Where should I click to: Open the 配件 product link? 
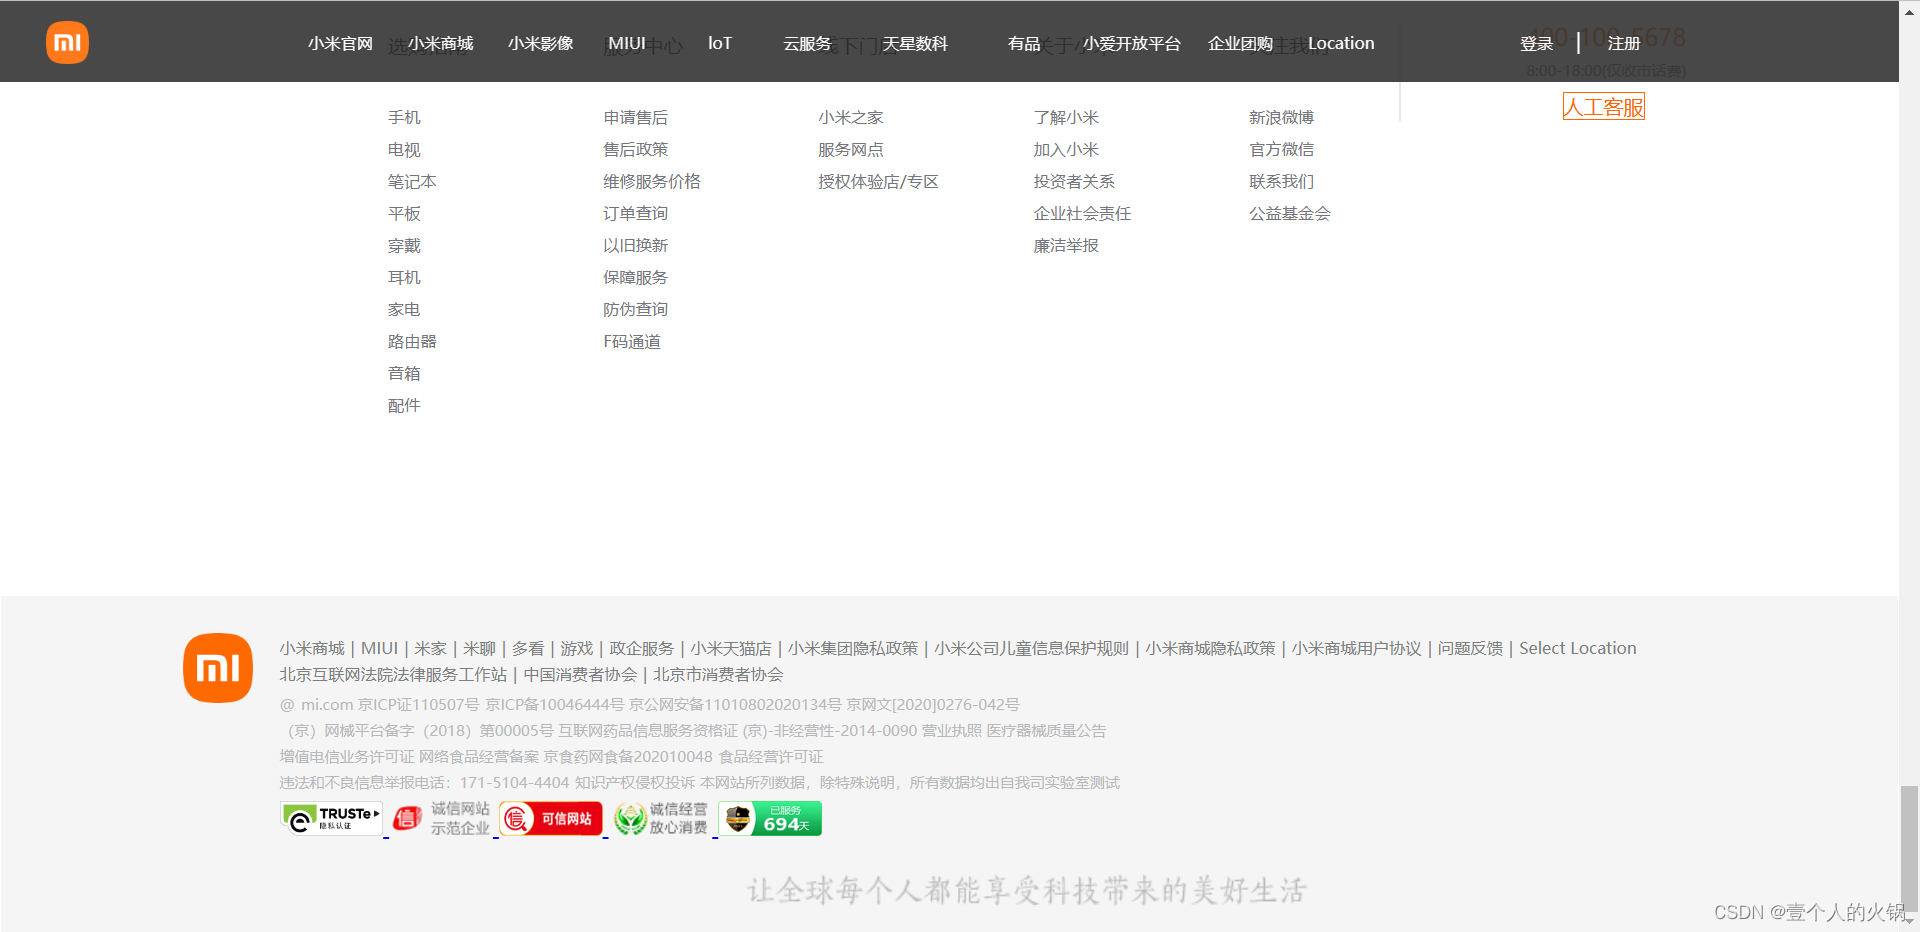404,406
